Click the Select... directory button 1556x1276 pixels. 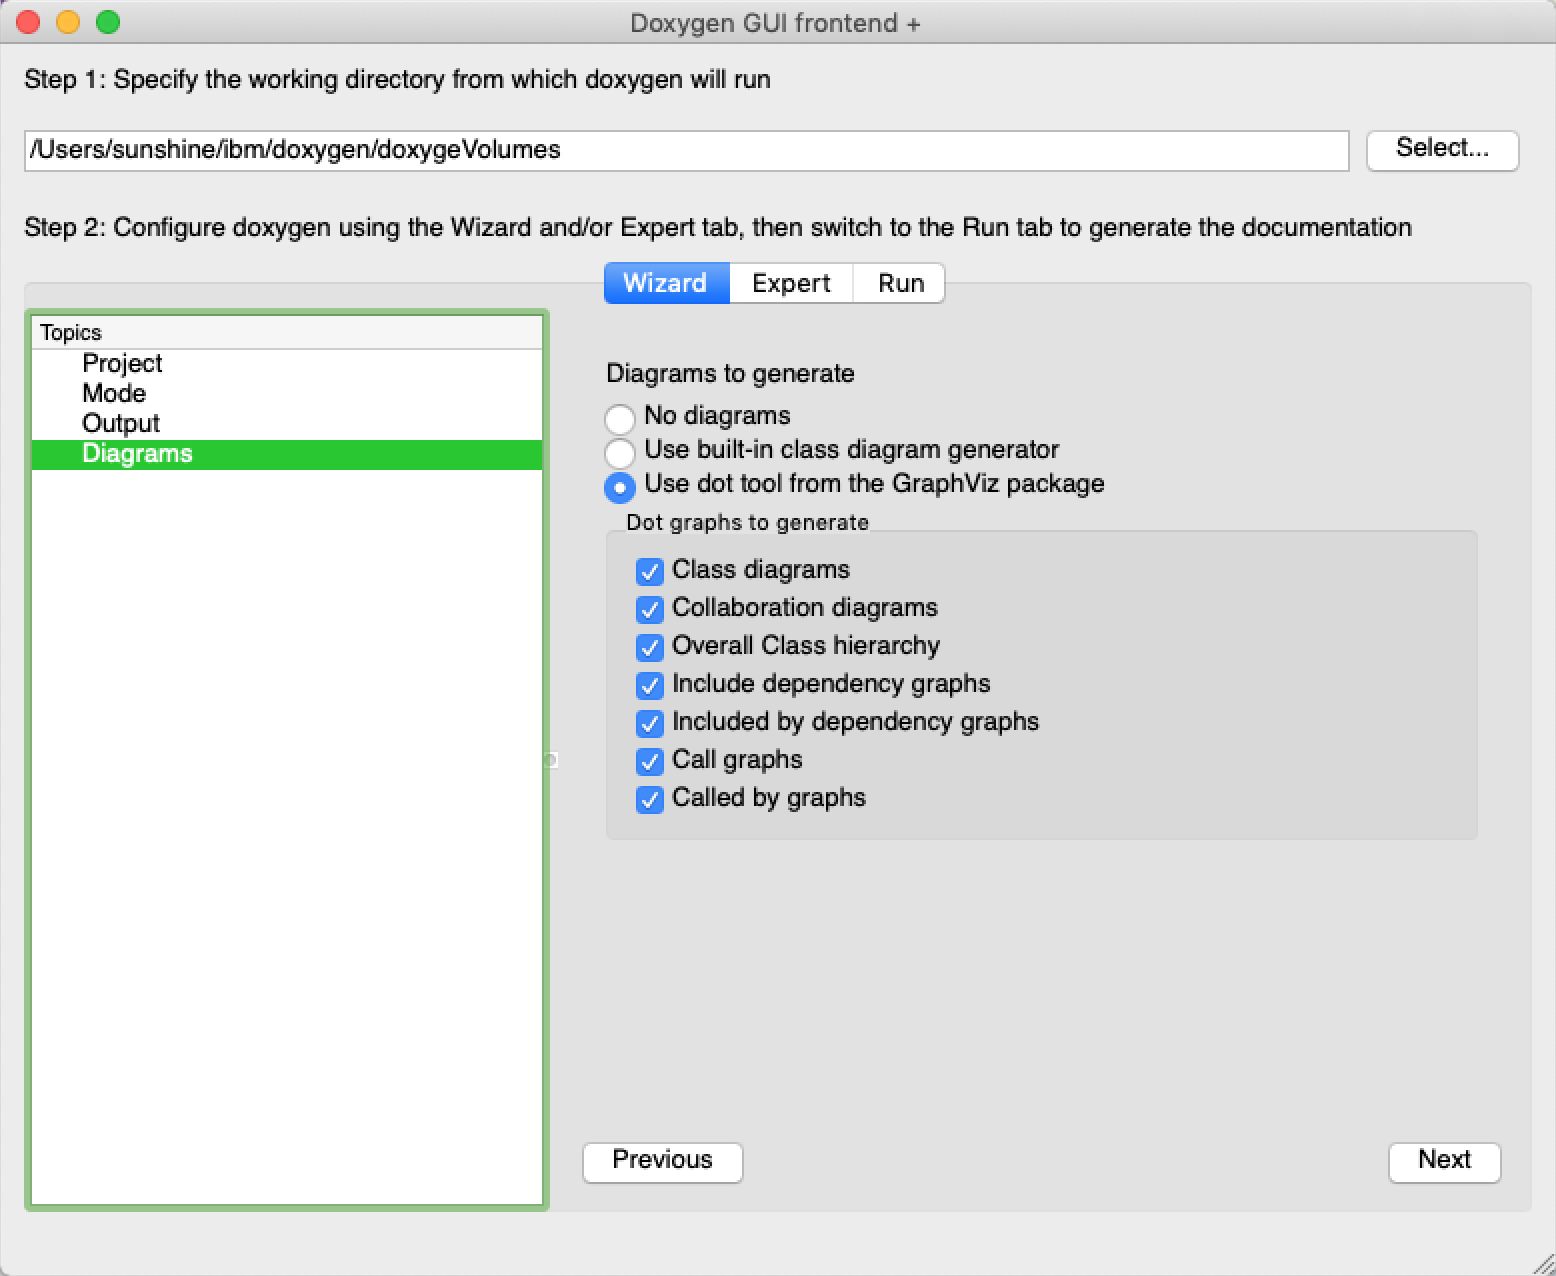[x=1442, y=149]
